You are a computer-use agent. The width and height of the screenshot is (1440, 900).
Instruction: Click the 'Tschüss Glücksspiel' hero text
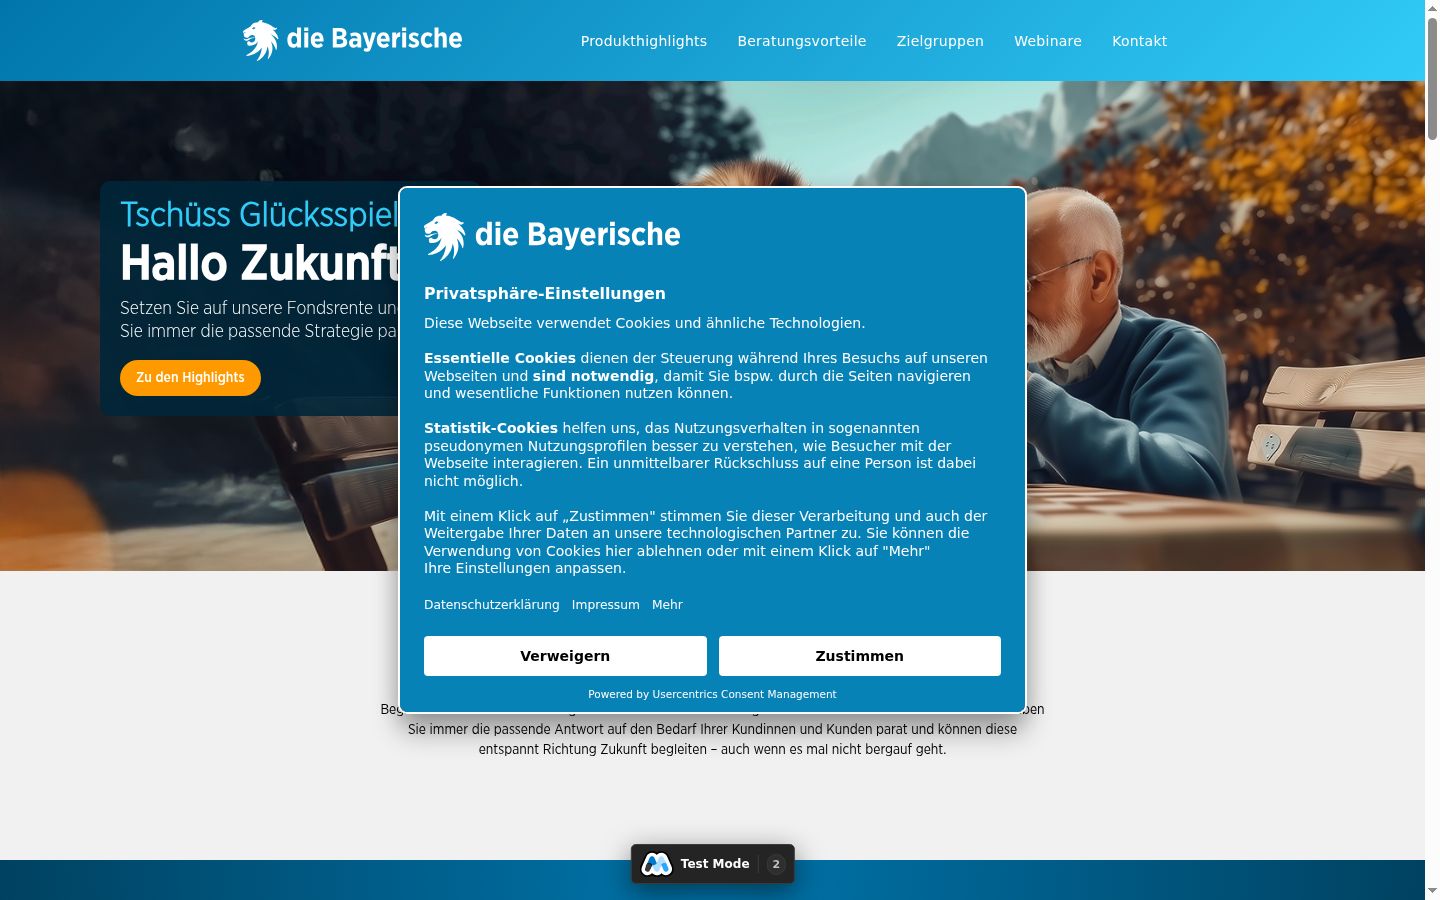pos(259,215)
